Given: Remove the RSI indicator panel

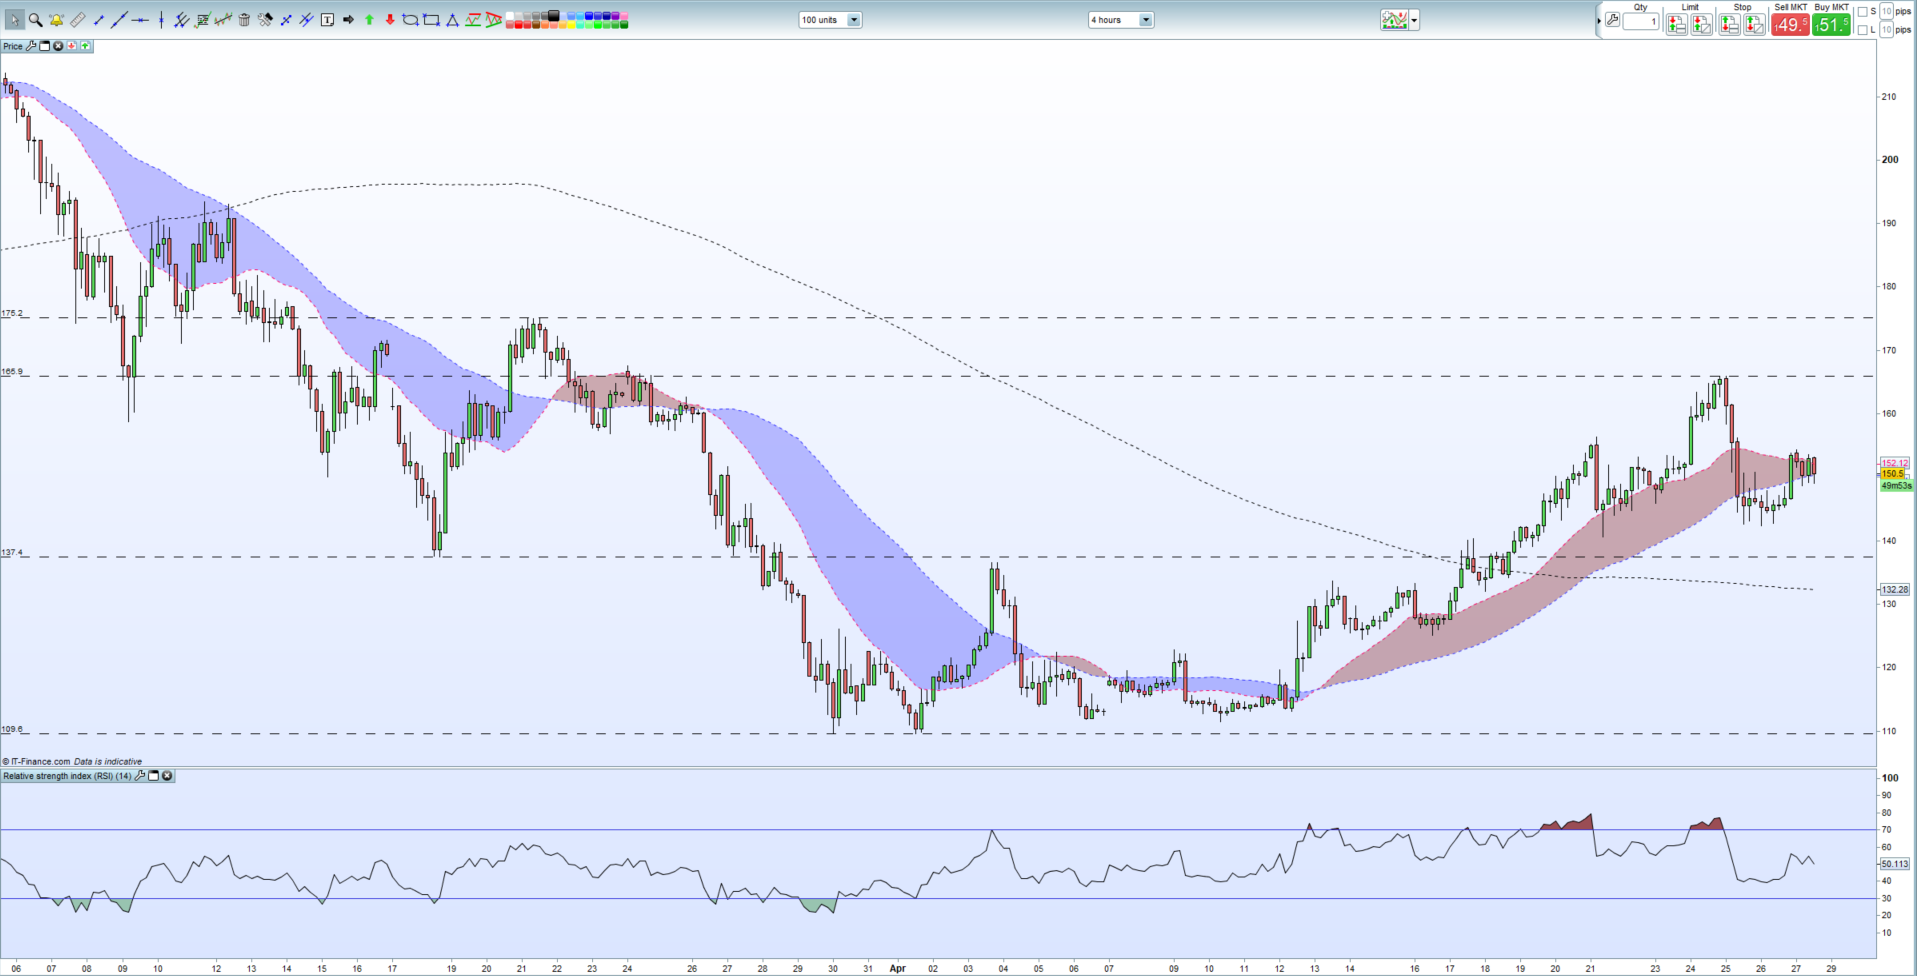Looking at the screenshot, I should click(167, 776).
